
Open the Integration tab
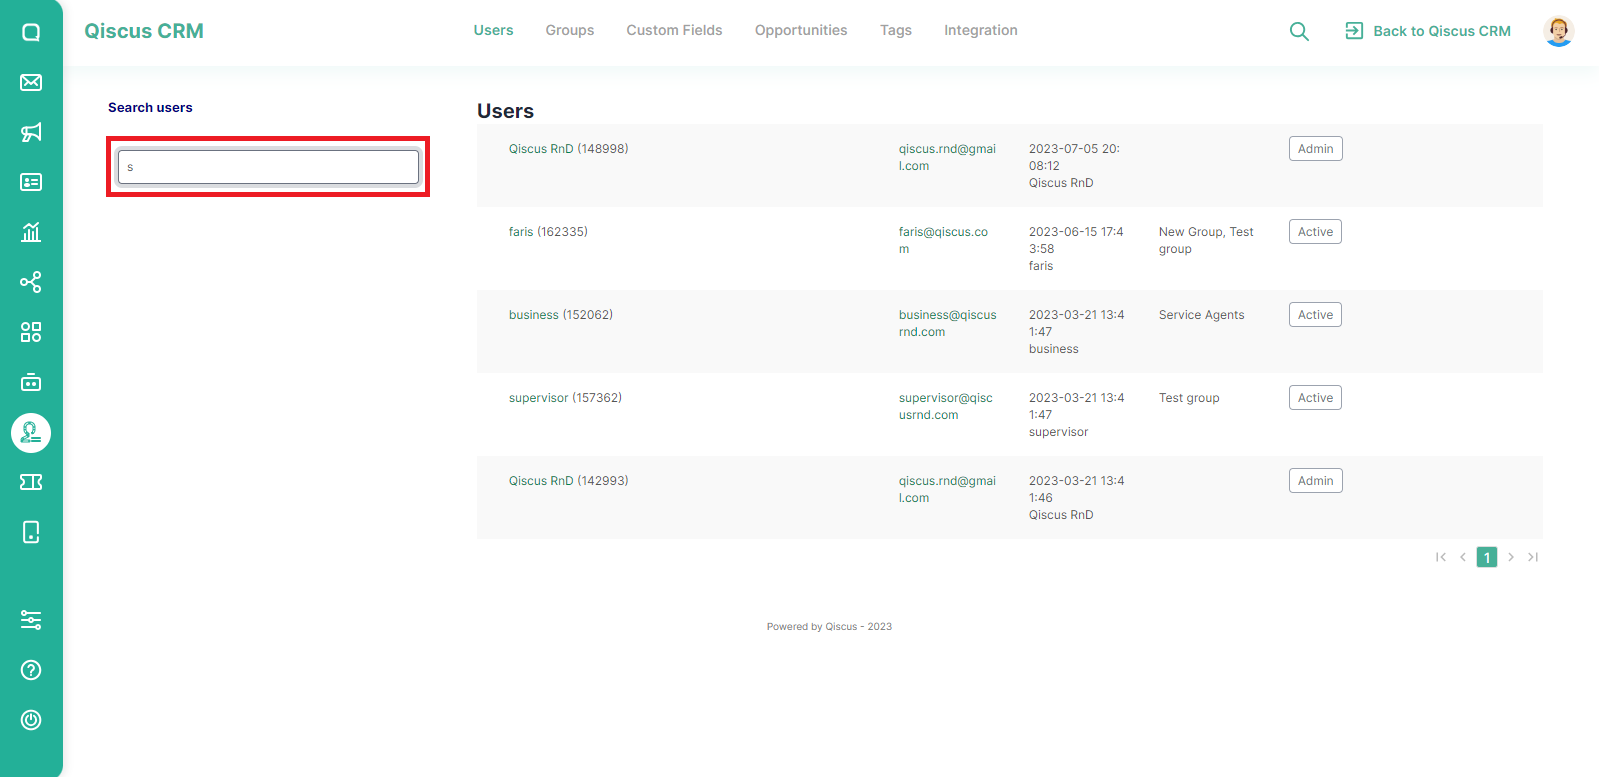pyautogui.click(x=981, y=31)
